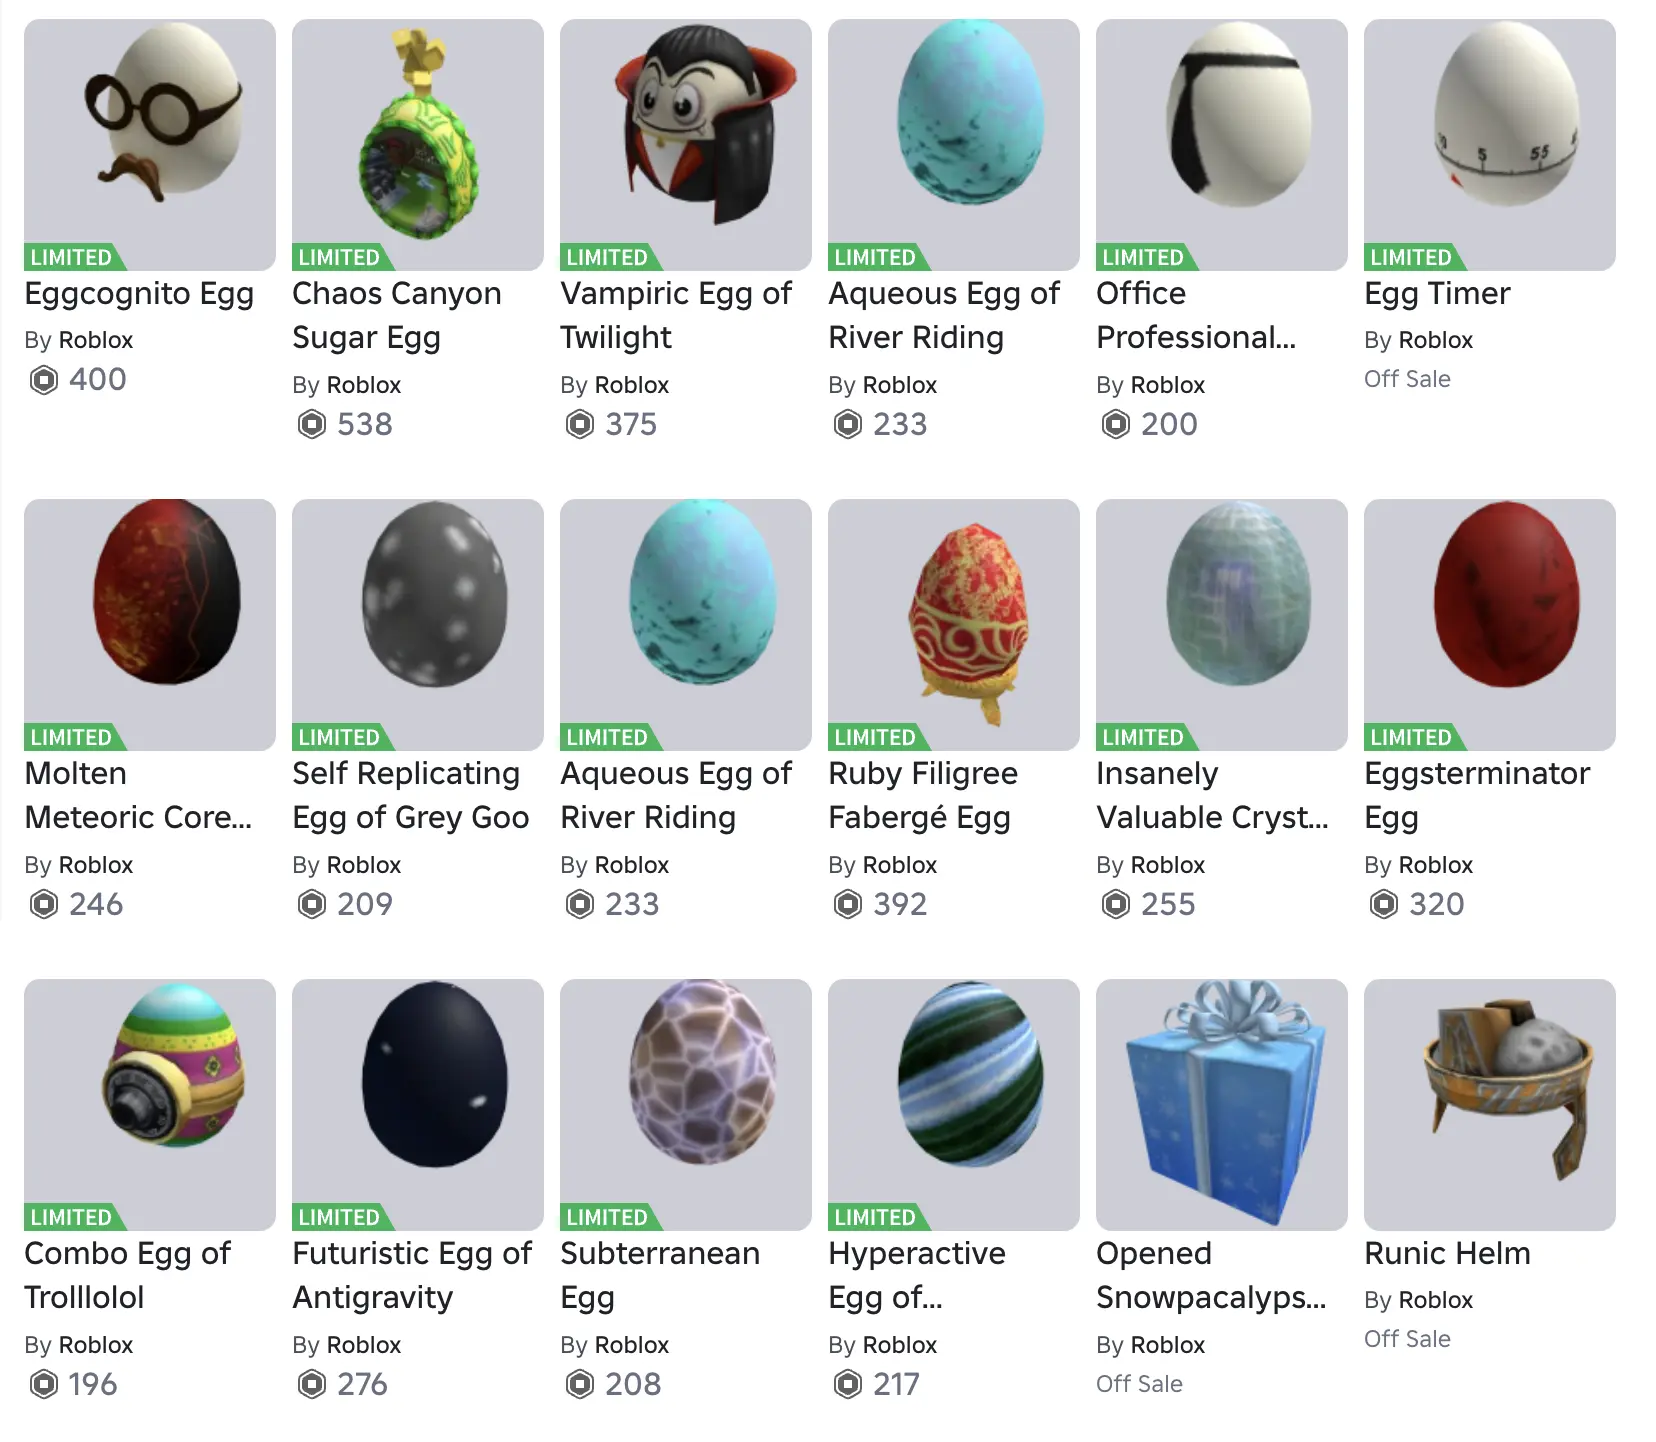The height and width of the screenshot is (1442, 1656).
Task: Click the Roblox creator link under Runic Helm
Action: click(1435, 1300)
